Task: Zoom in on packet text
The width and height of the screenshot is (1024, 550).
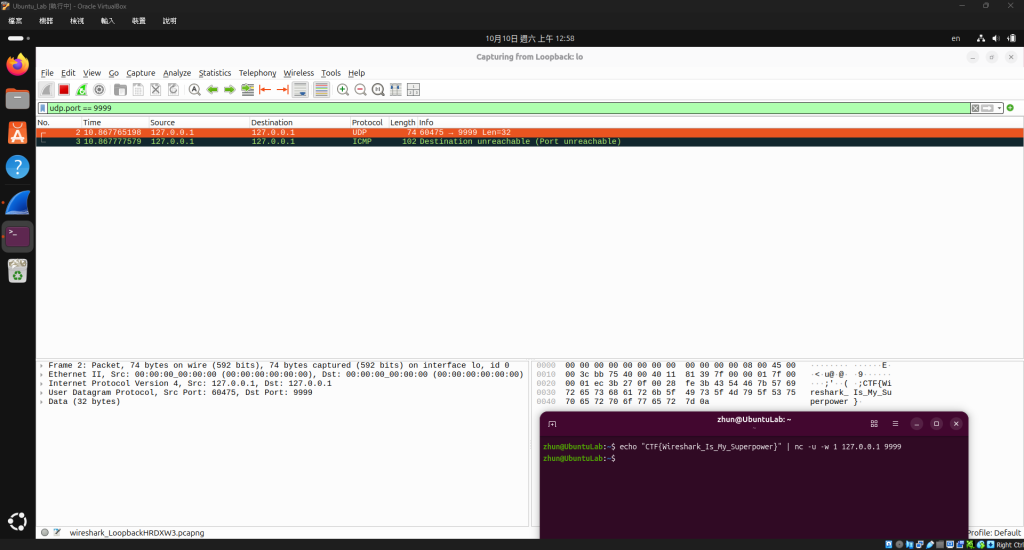Action: (x=343, y=89)
